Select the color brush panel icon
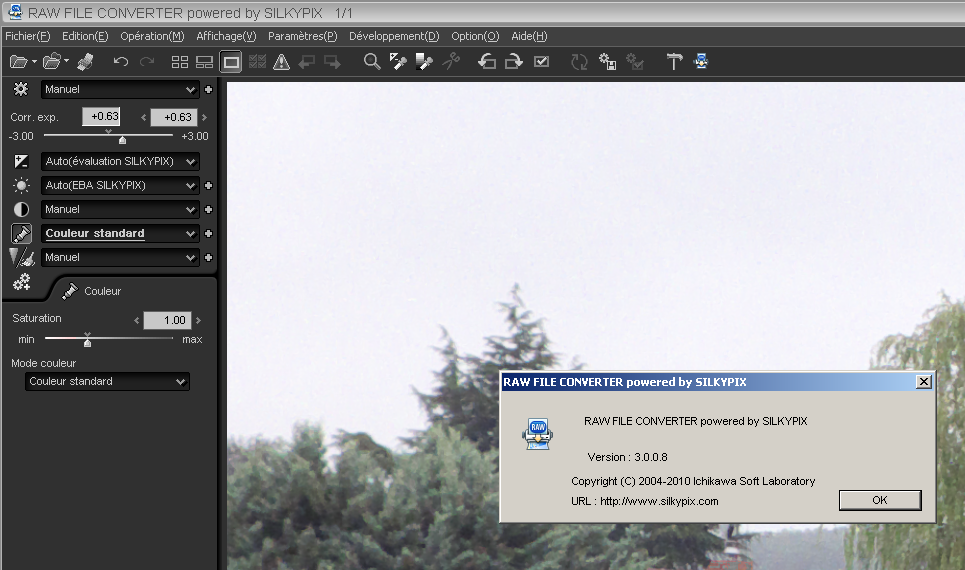965x570 pixels. (22, 233)
